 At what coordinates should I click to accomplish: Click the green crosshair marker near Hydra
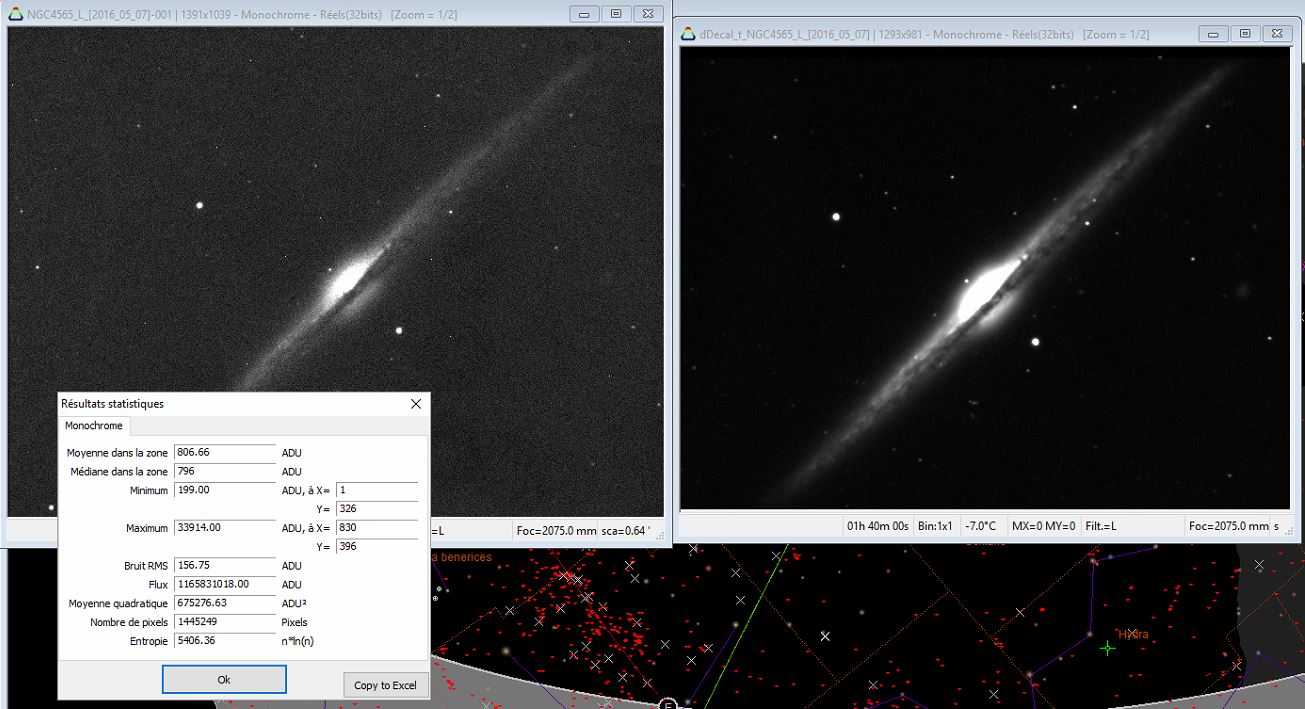coord(1107,648)
